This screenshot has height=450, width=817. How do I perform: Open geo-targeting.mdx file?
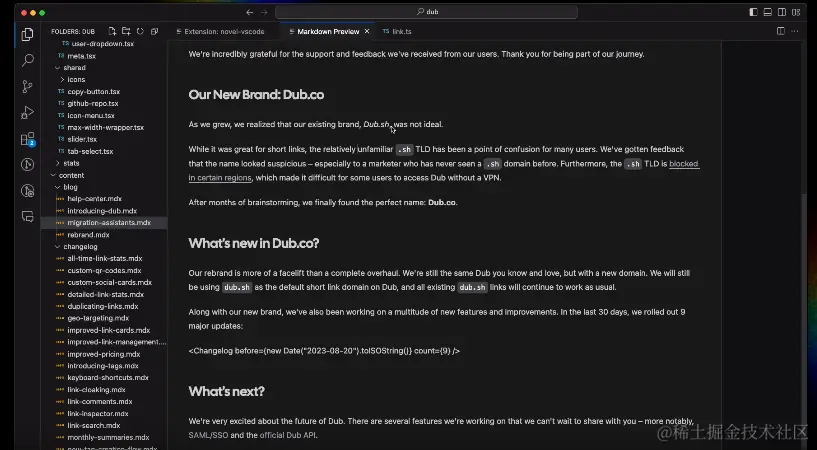[x=98, y=318]
